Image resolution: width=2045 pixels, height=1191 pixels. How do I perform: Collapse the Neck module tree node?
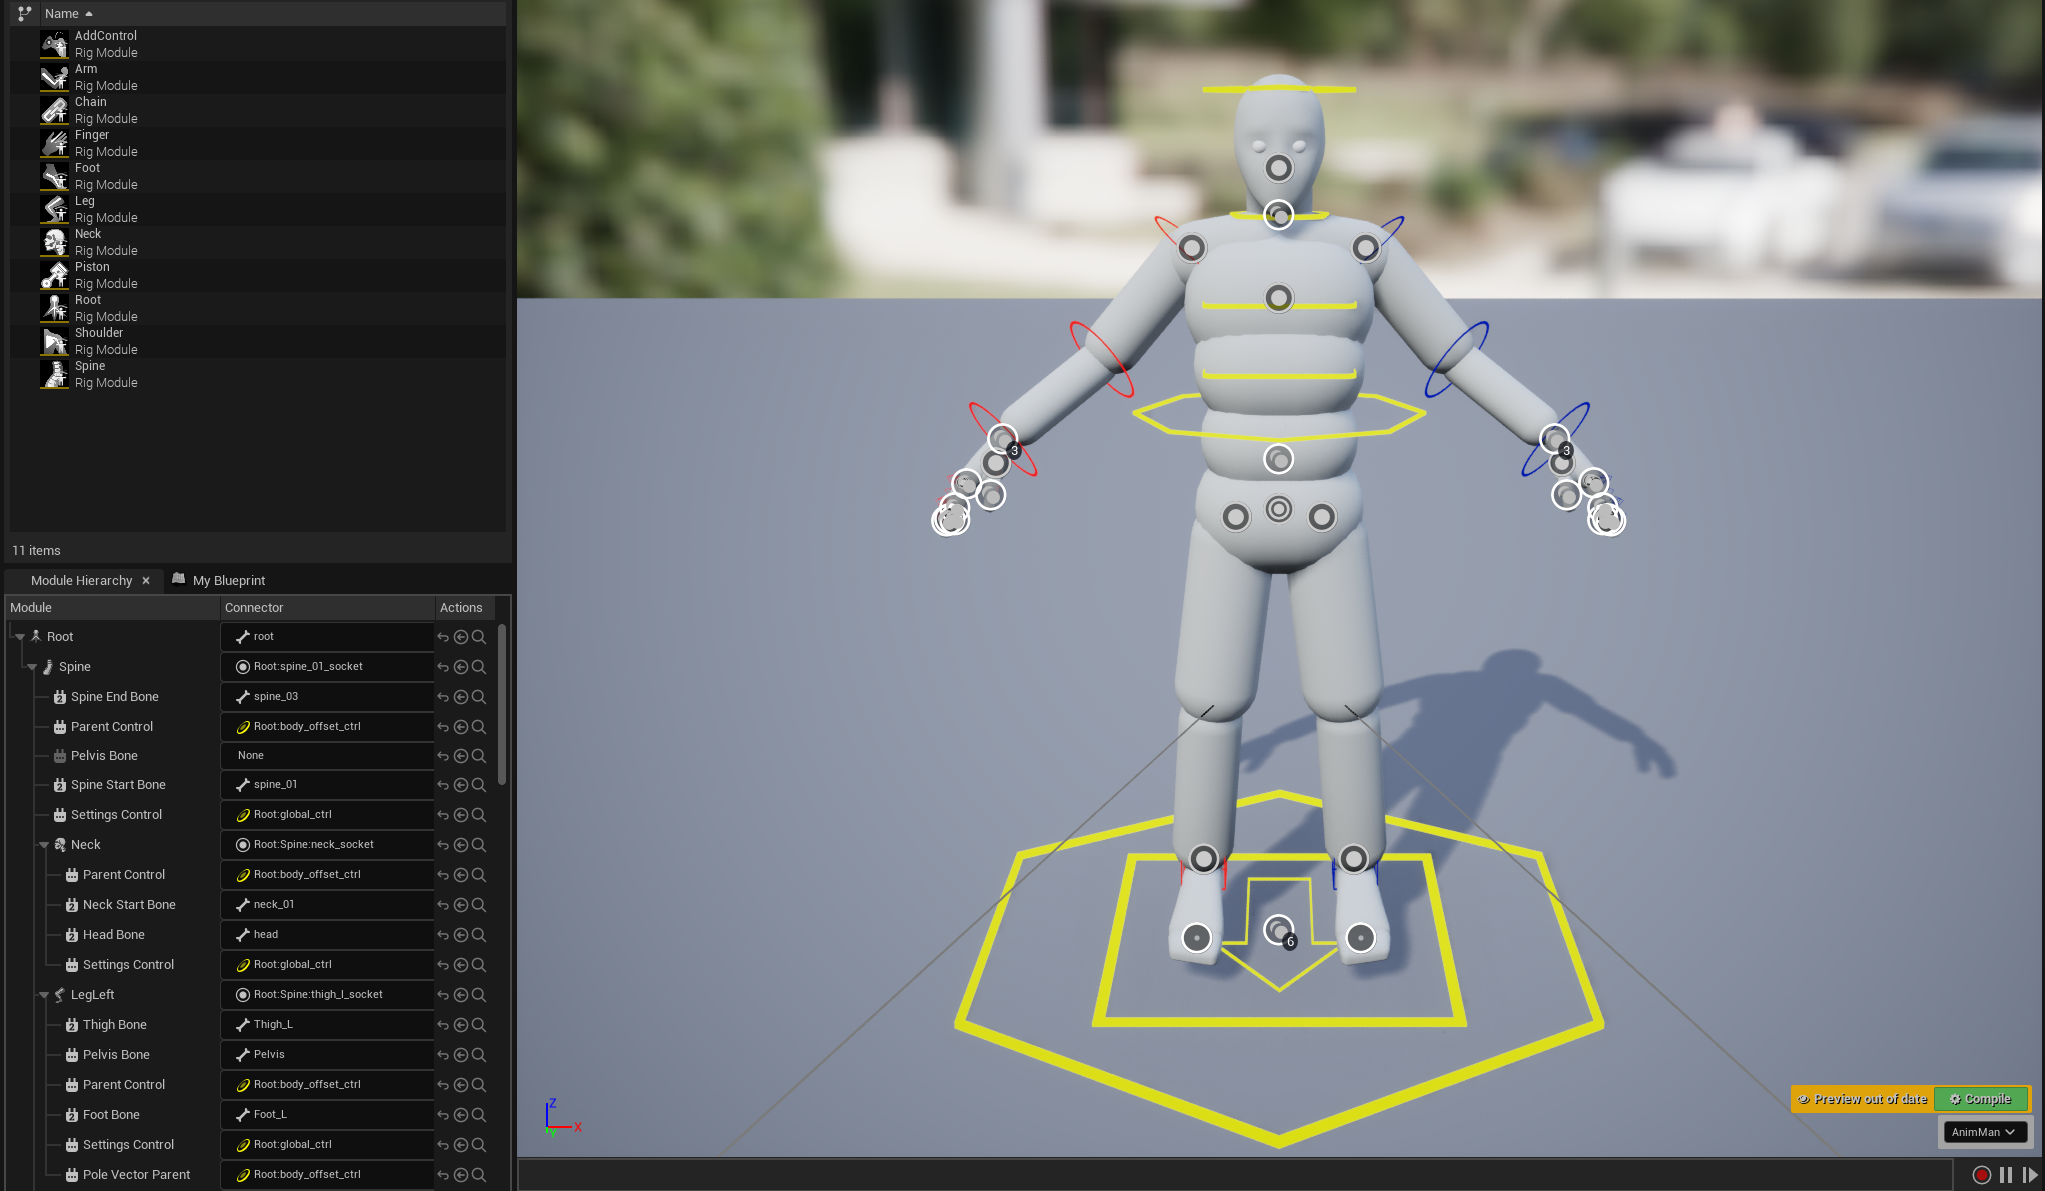44,845
